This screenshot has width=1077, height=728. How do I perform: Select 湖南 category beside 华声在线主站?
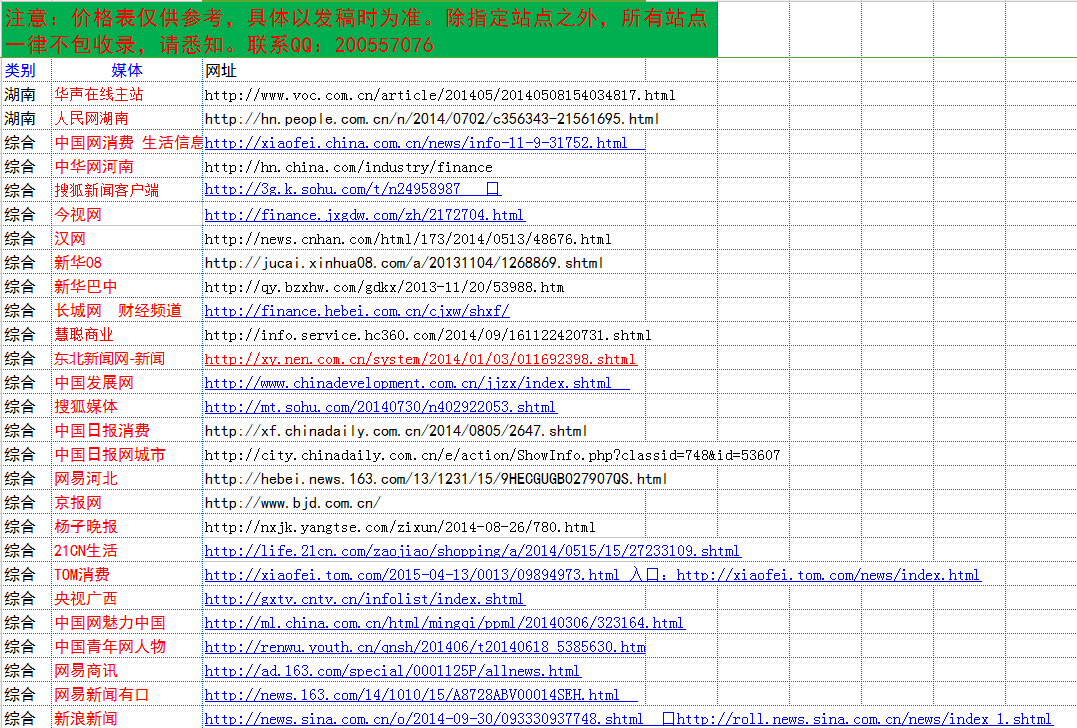pyautogui.click(x=27, y=94)
